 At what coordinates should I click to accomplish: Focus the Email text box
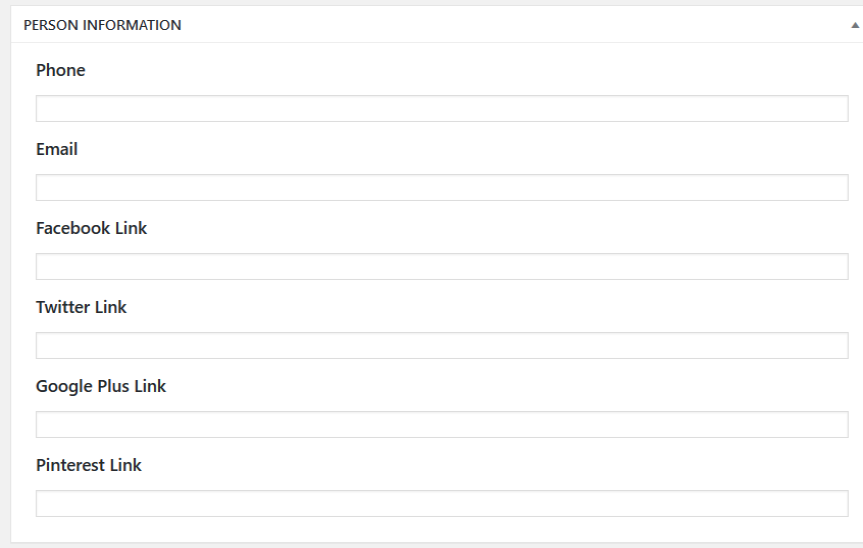(441, 188)
